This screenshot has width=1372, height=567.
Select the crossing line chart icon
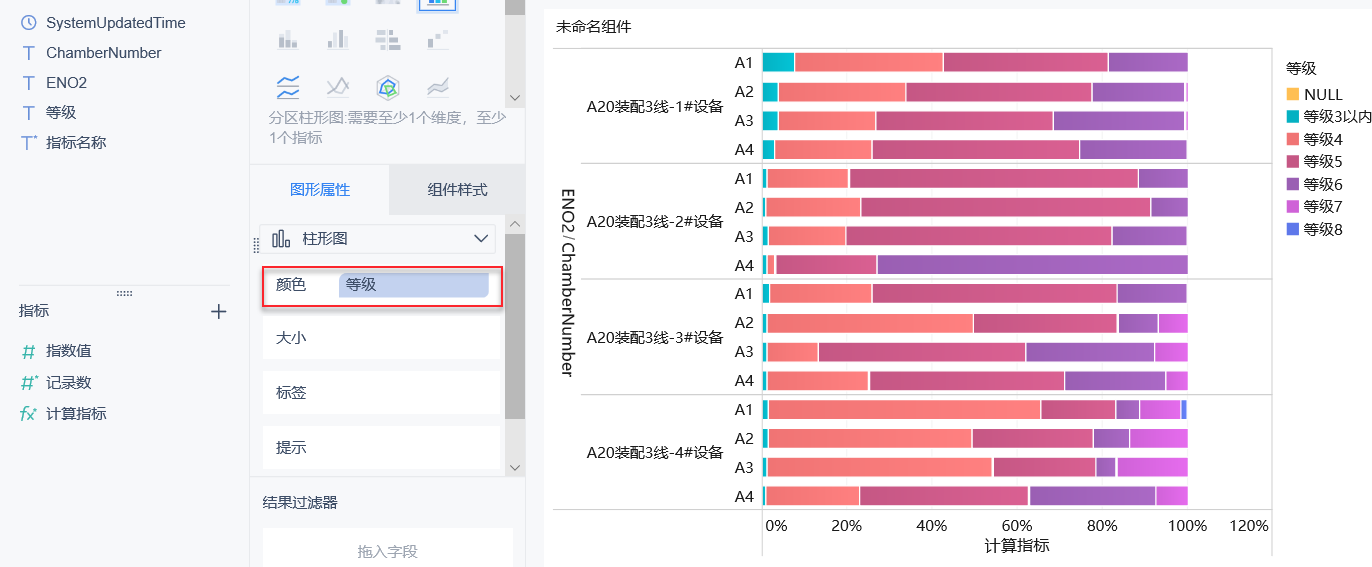338,87
